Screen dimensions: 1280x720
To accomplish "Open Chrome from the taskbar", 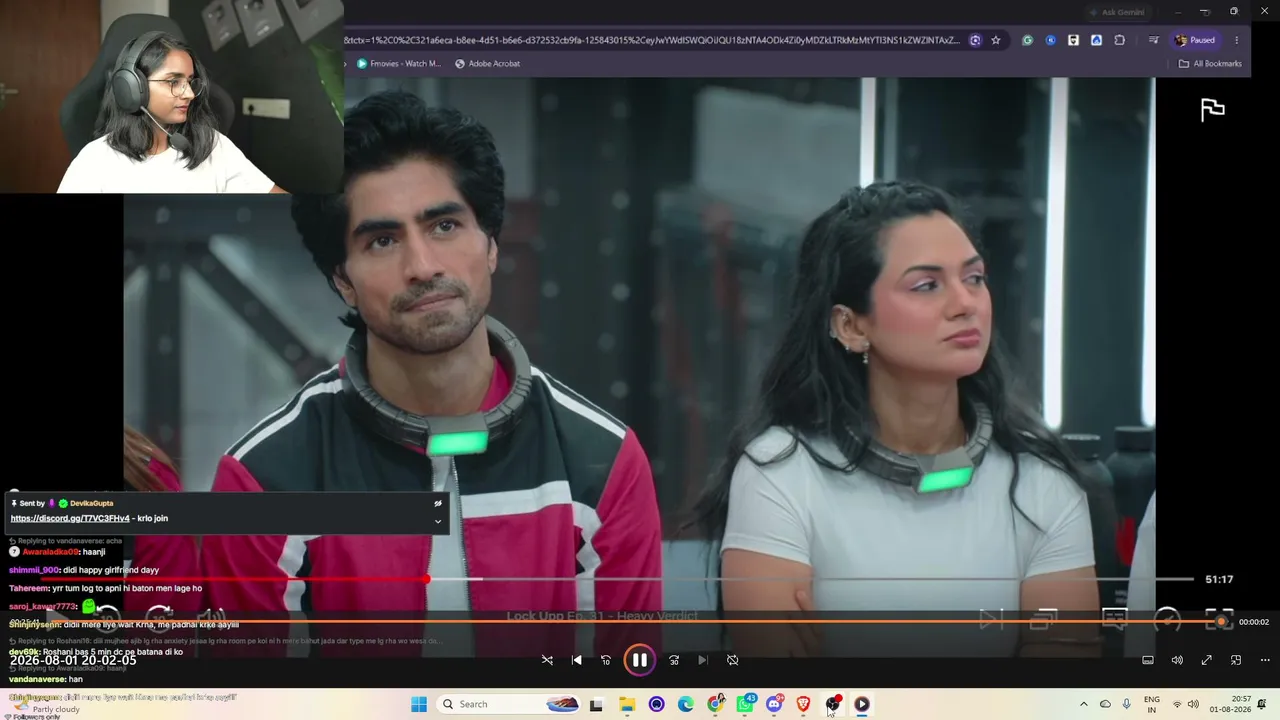I will 716,704.
